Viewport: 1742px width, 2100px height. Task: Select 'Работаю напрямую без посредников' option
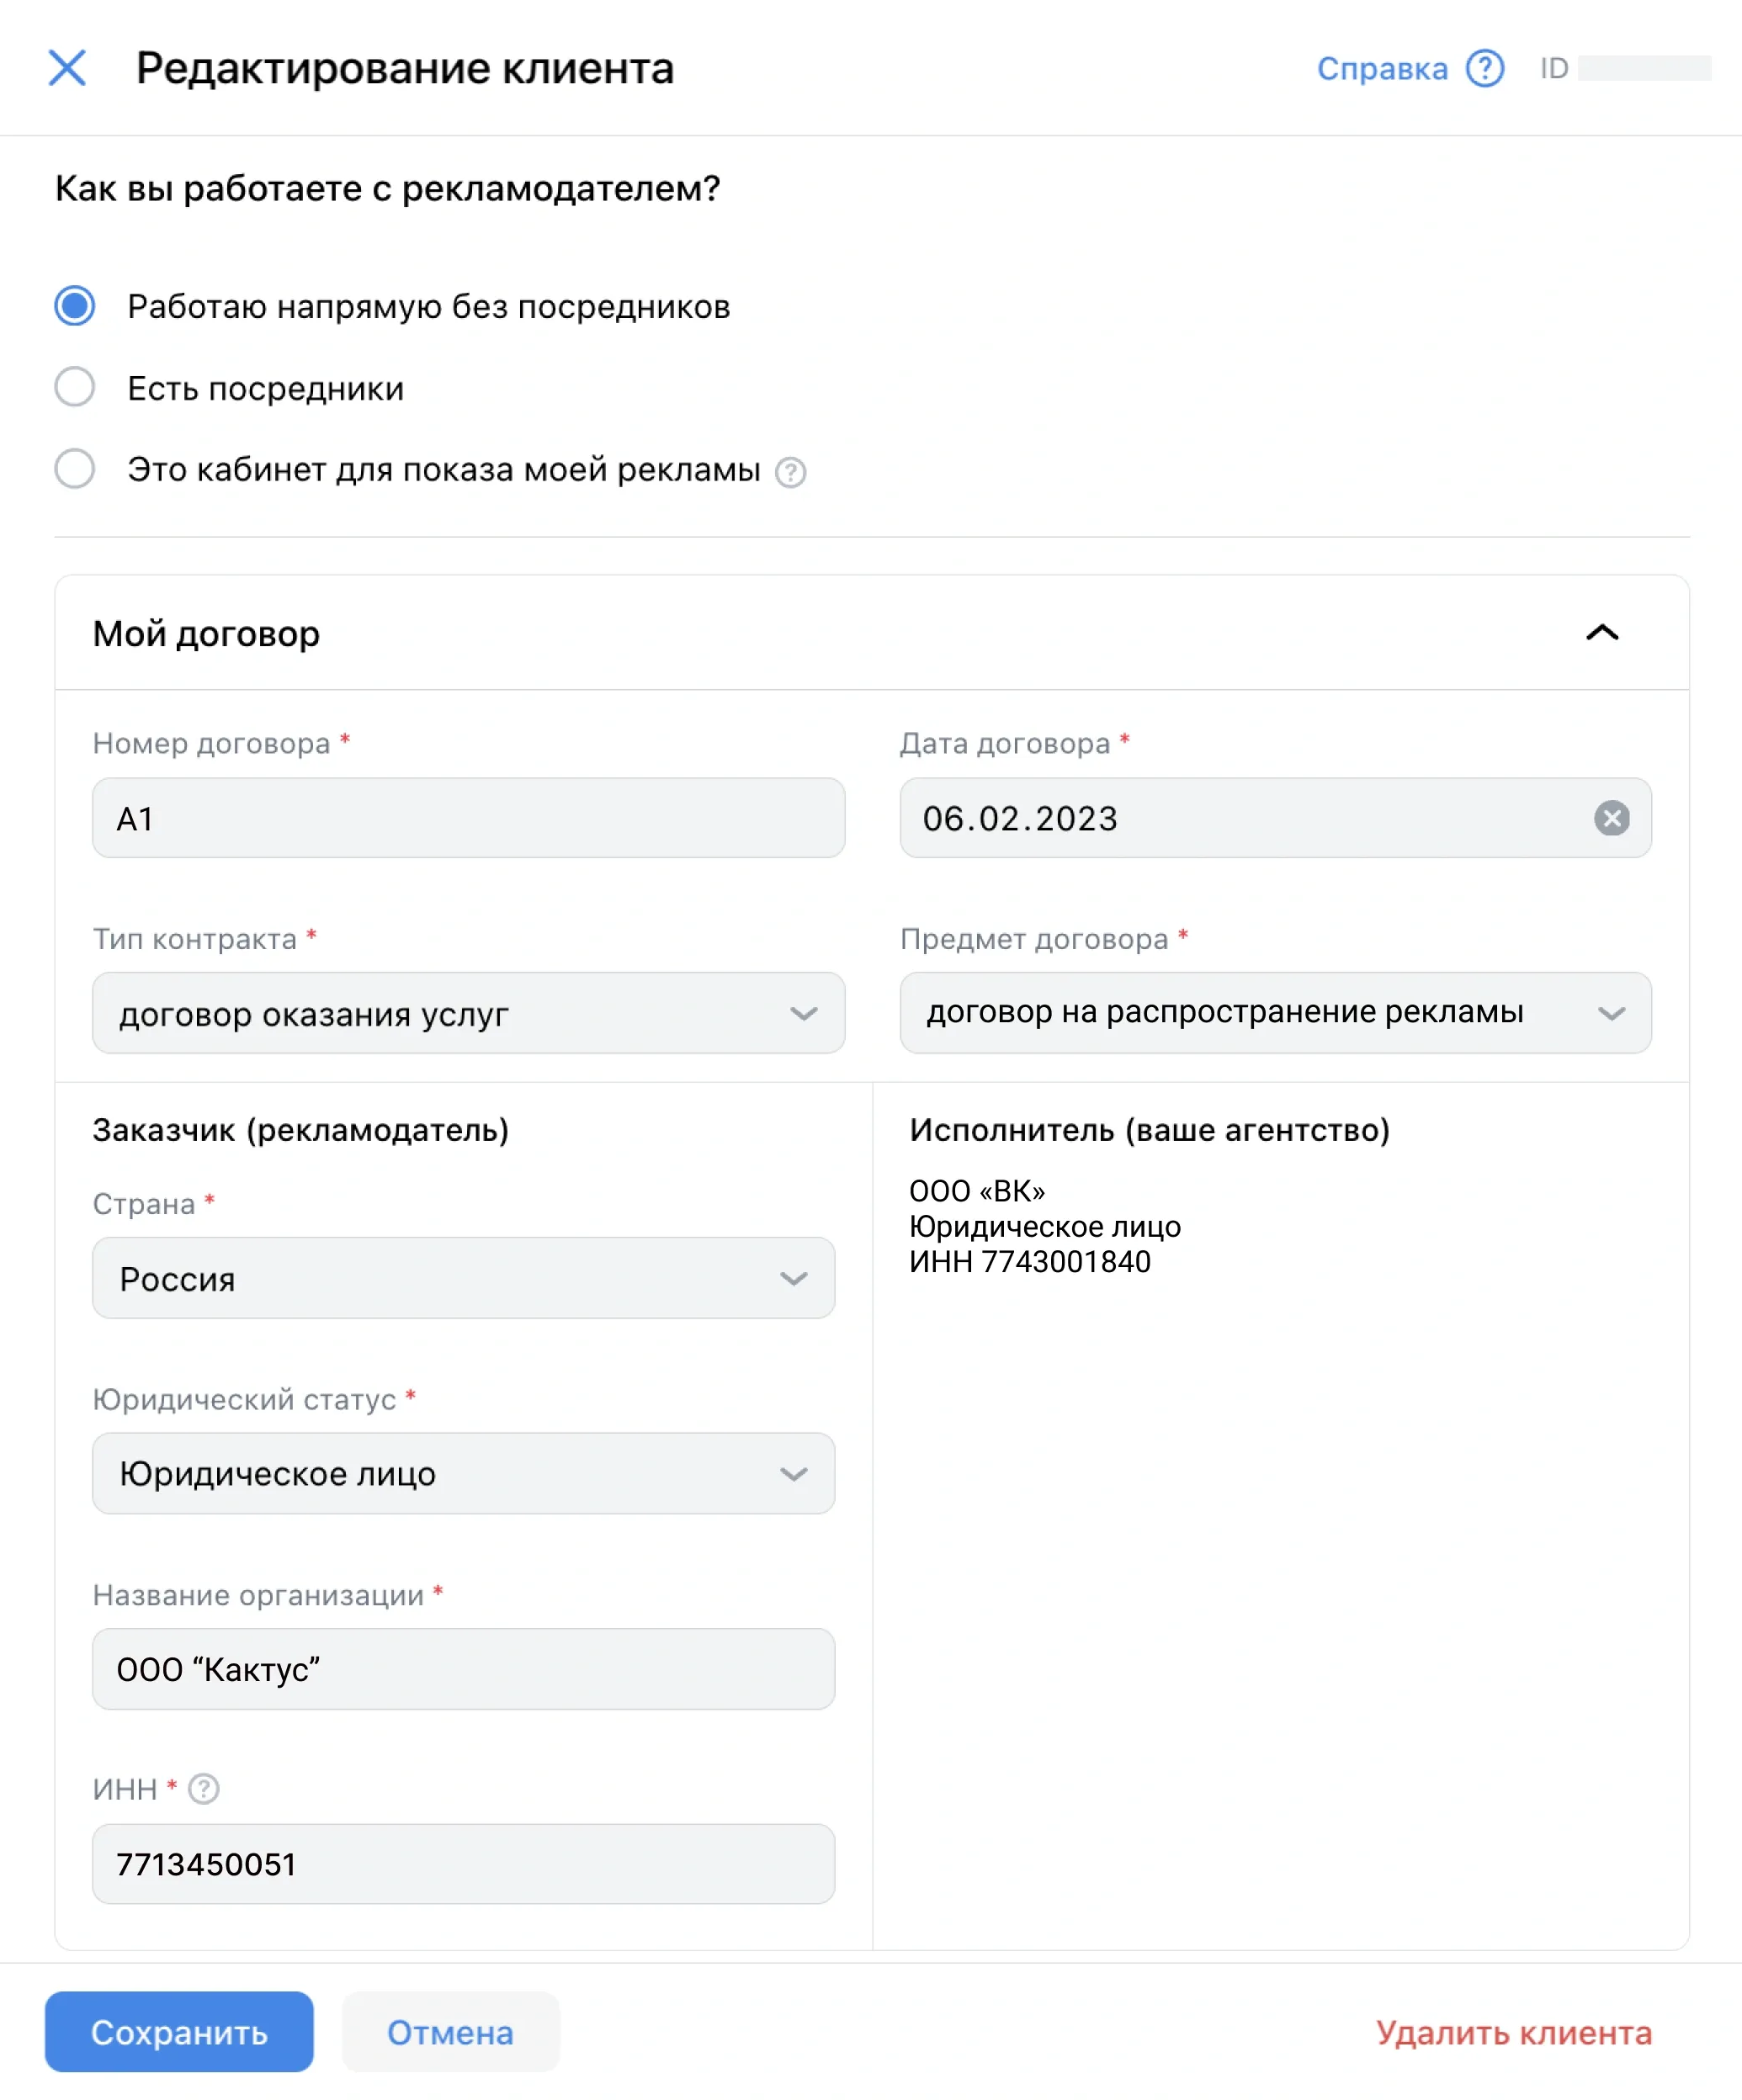click(x=75, y=306)
